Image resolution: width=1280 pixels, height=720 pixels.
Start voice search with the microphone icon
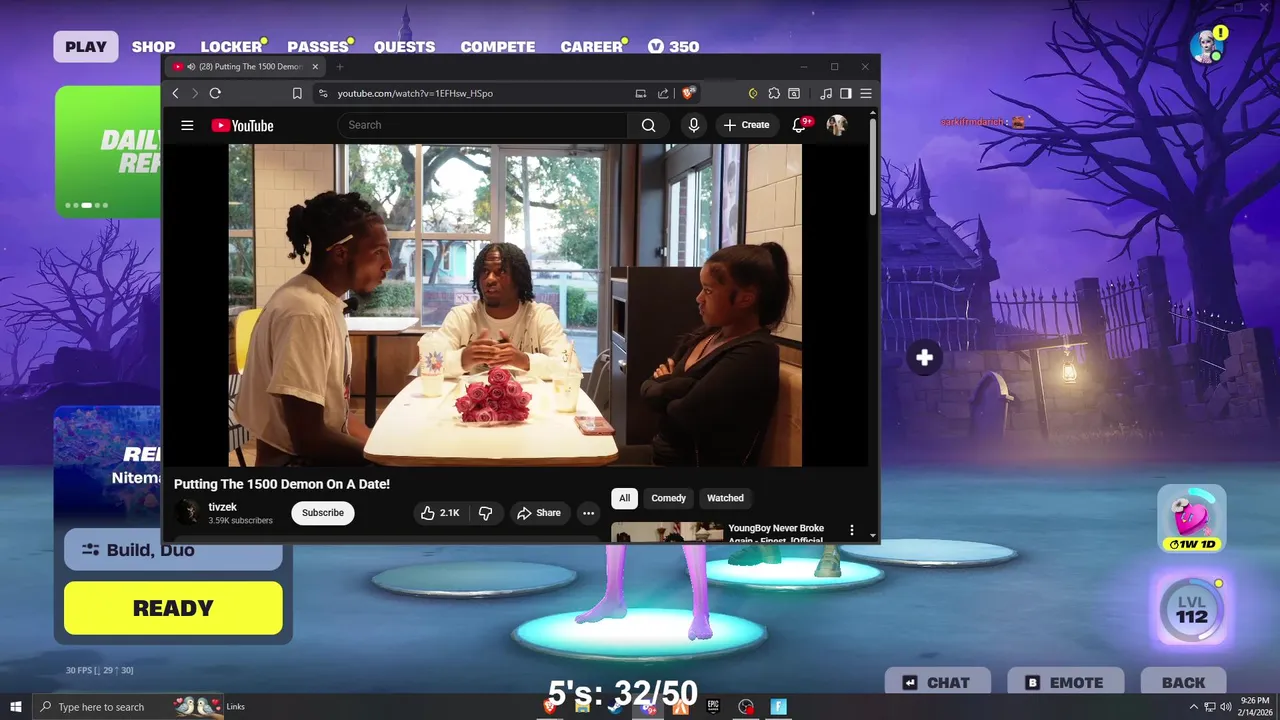tap(693, 125)
